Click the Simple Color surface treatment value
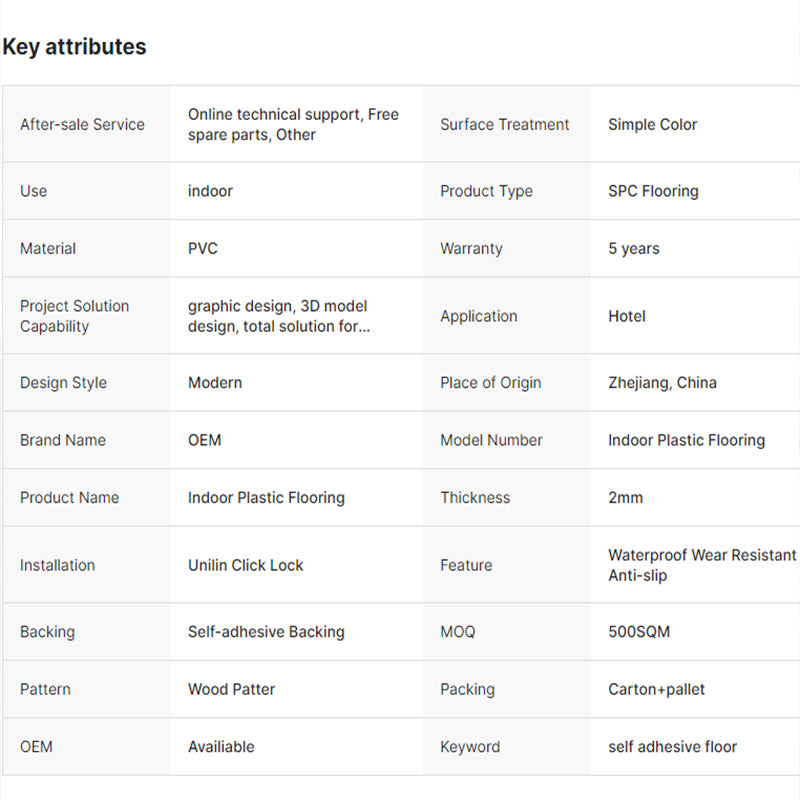 [x=652, y=125]
